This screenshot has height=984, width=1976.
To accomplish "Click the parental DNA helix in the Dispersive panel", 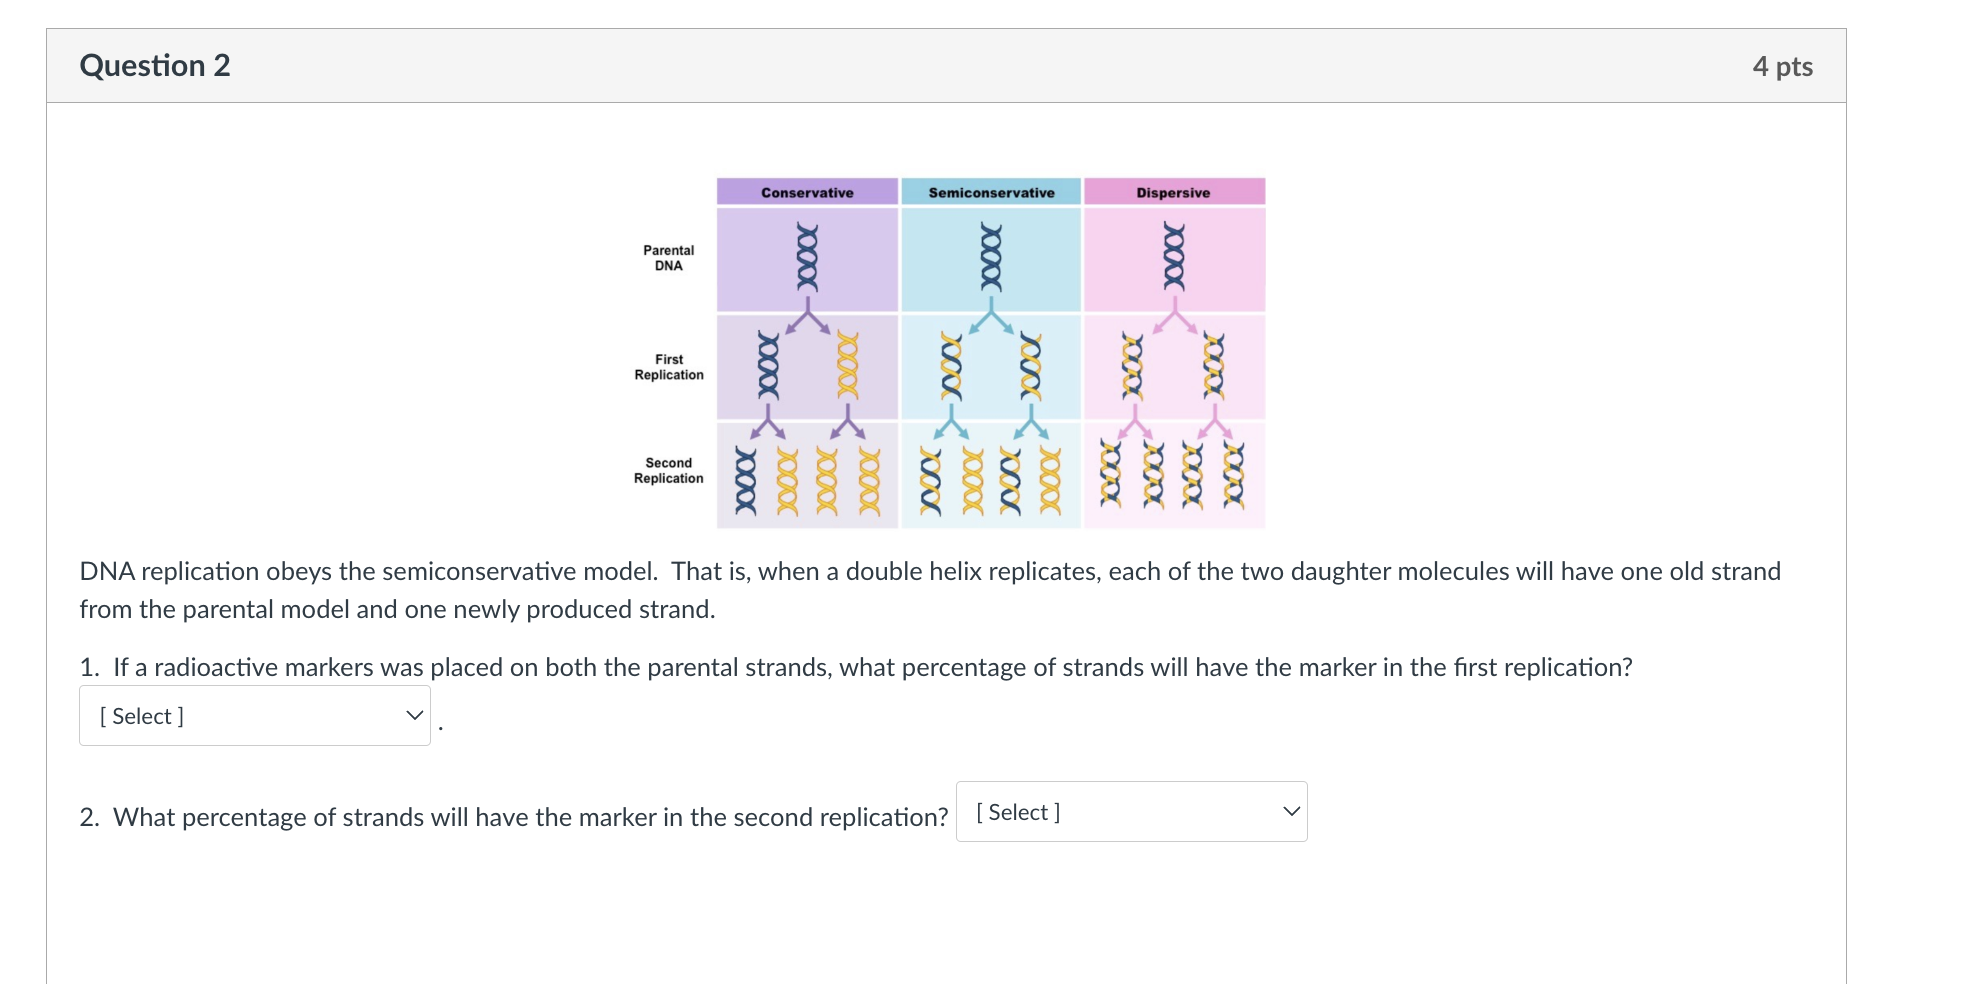I will [x=1172, y=258].
